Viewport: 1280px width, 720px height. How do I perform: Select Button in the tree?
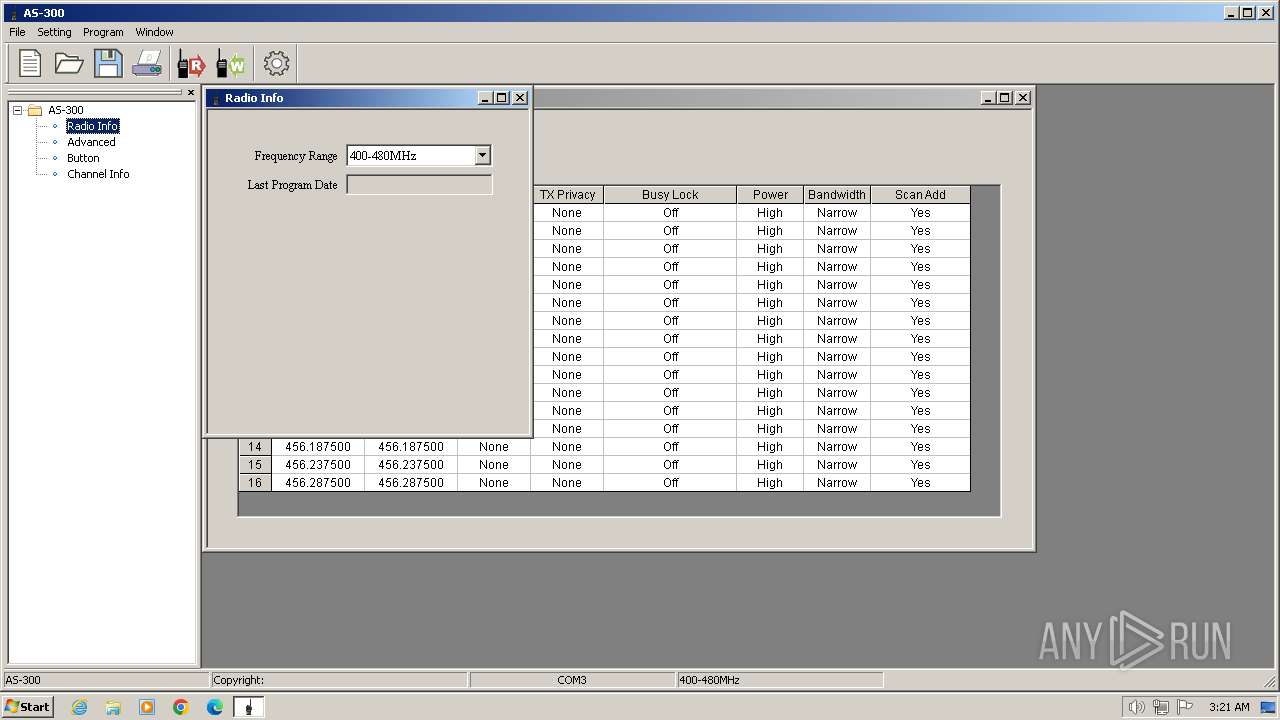point(83,158)
